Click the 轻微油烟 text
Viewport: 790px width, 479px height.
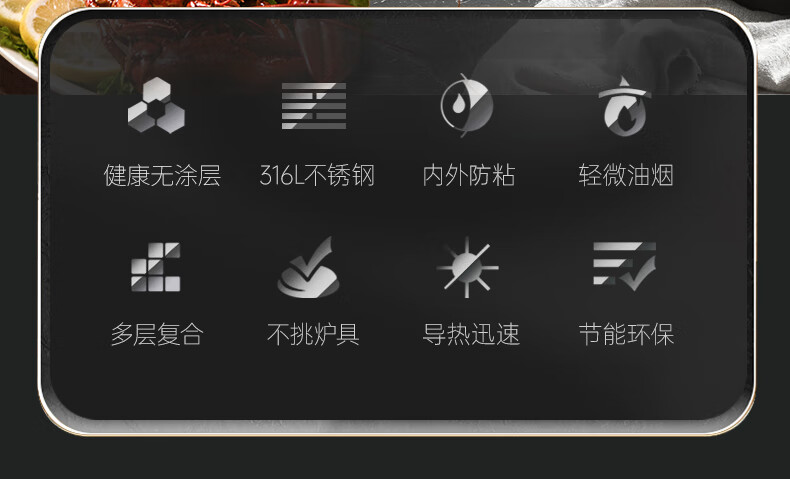(x=626, y=175)
